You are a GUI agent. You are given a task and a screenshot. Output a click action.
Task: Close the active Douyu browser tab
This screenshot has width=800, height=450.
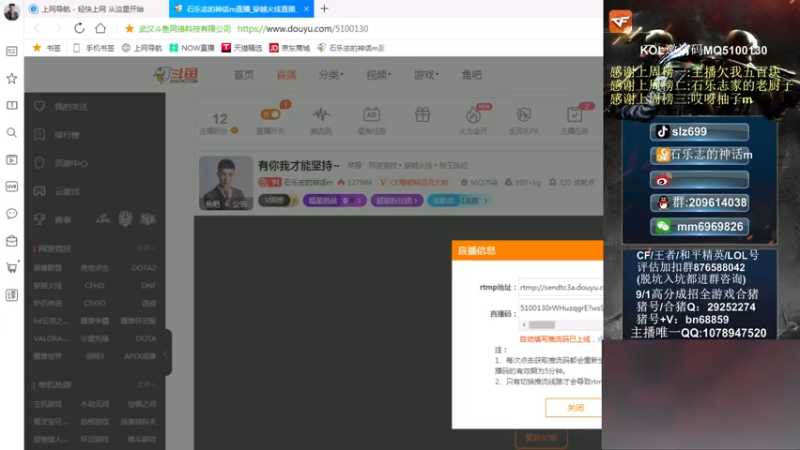pos(306,9)
